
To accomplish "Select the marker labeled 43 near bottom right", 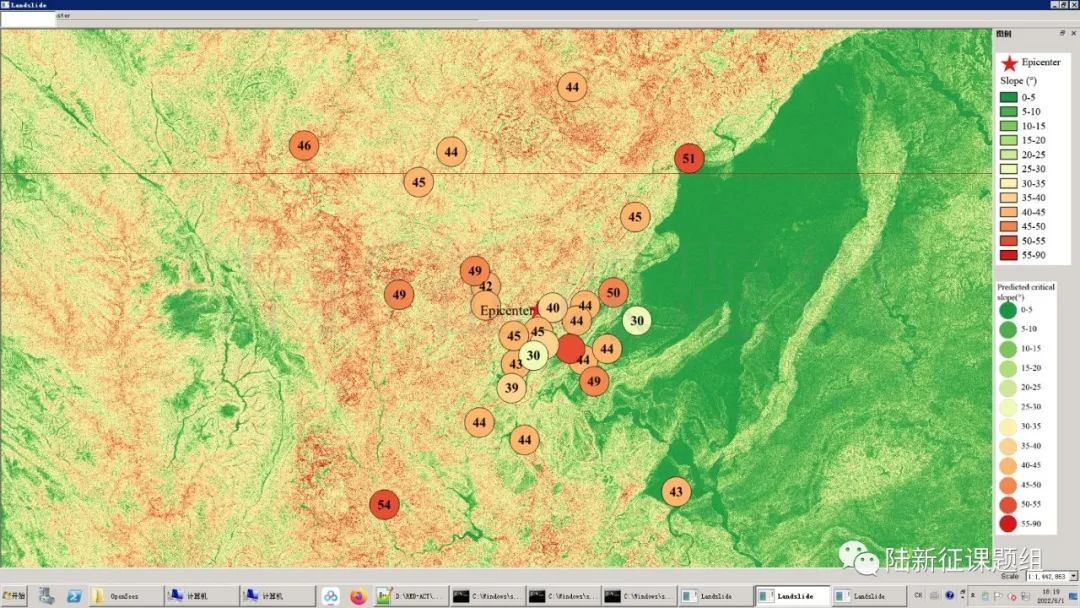I will click(x=676, y=491).
